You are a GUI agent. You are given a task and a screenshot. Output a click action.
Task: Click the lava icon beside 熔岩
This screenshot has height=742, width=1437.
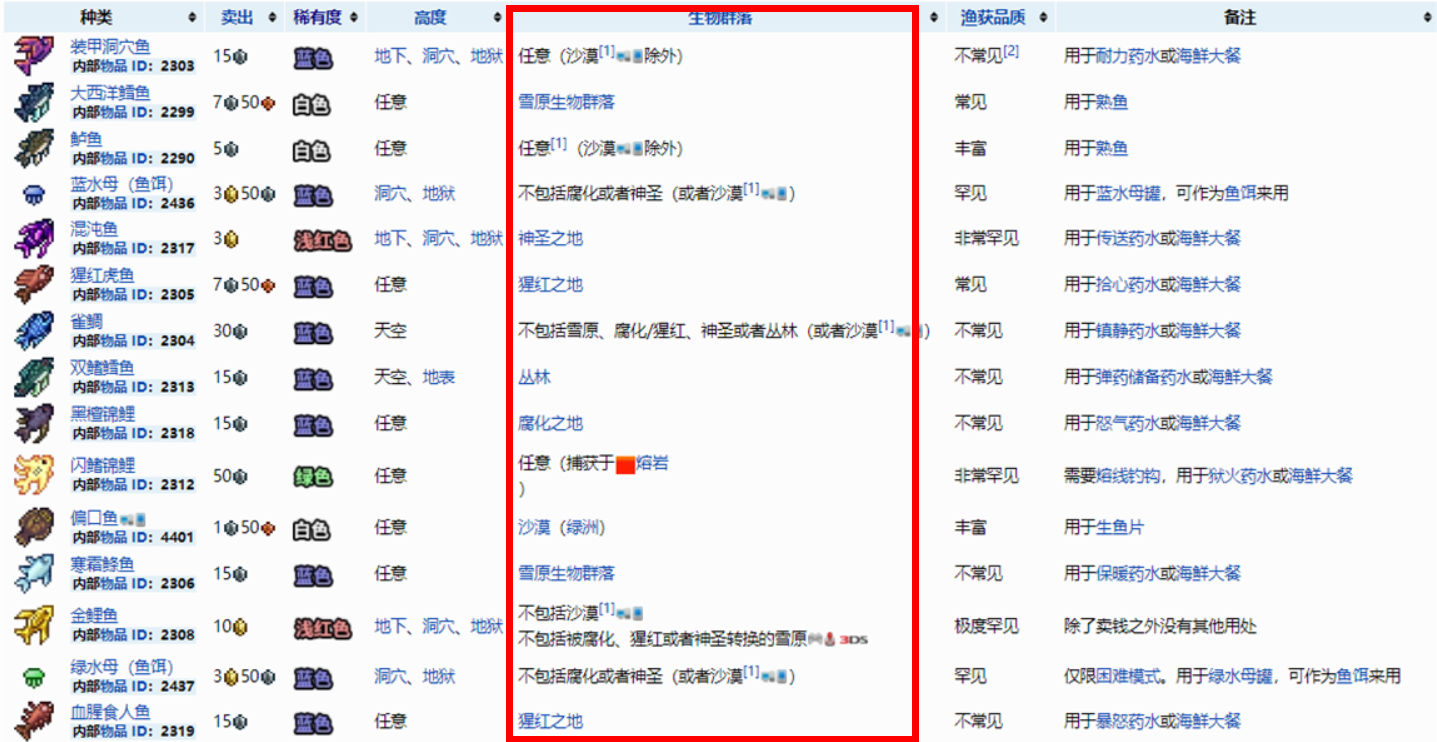coord(626,464)
